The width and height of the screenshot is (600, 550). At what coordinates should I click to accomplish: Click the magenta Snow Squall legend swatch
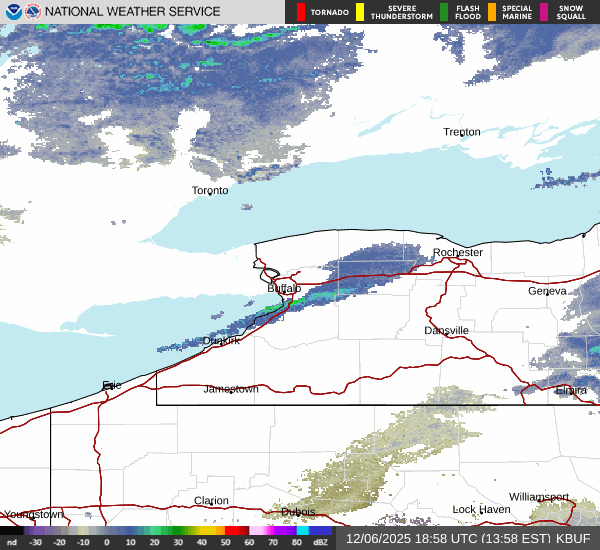coord(544,12)
